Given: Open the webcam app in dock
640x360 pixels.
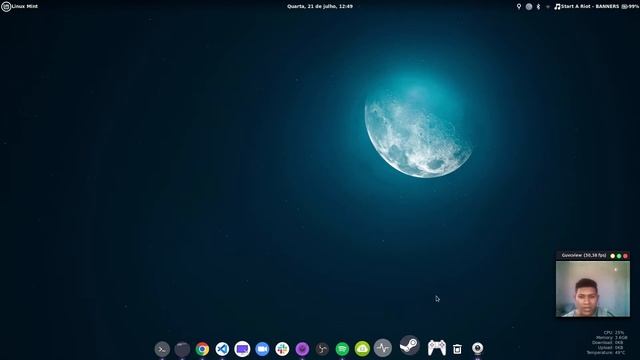Looking at the screenshot, I should [478, 349].
